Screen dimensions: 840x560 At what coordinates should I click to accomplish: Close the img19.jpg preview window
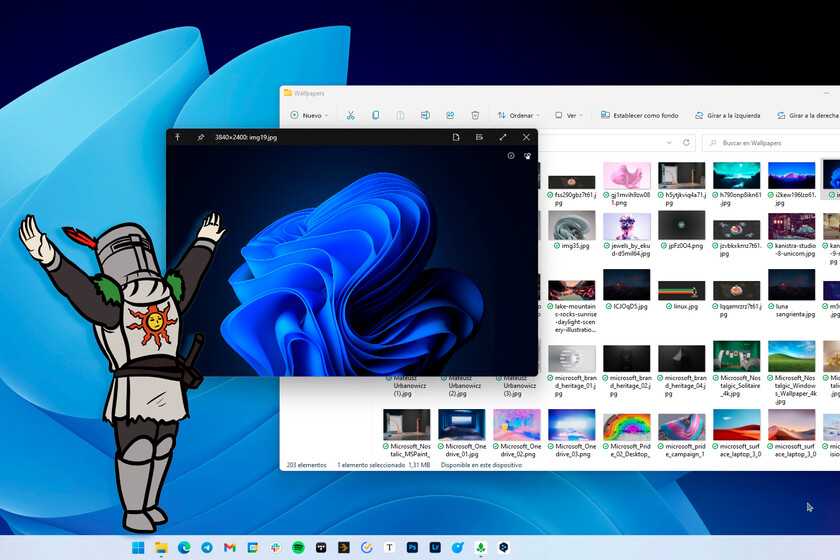coord(526,137)
